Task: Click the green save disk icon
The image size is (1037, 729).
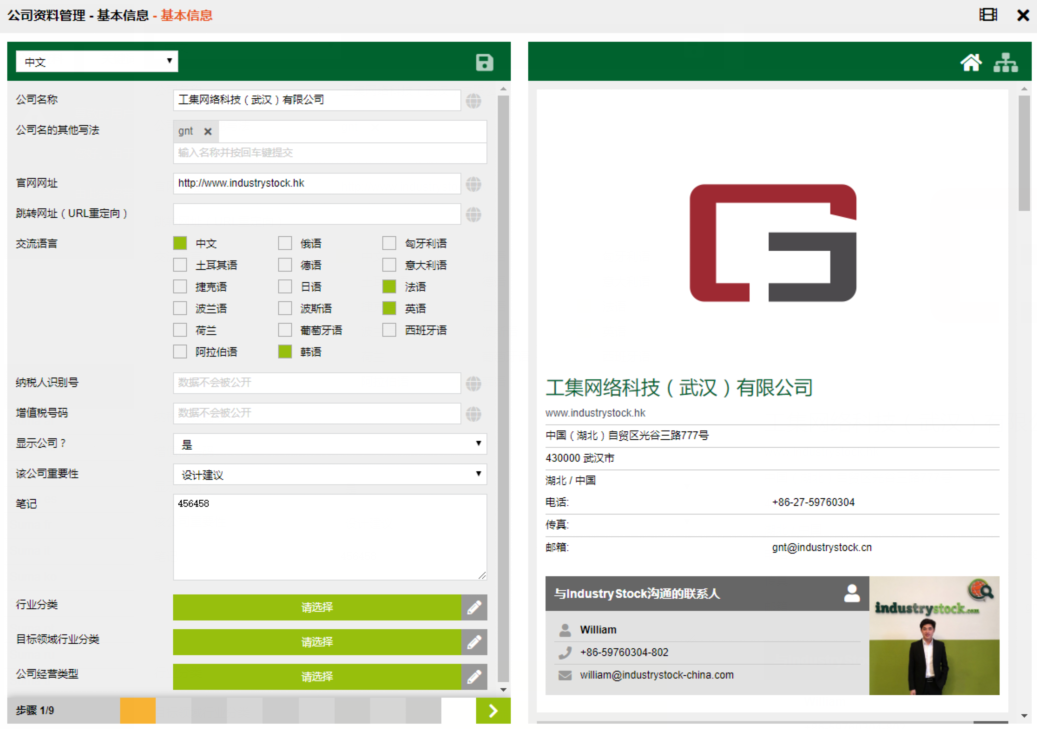Action: point(485,63)
